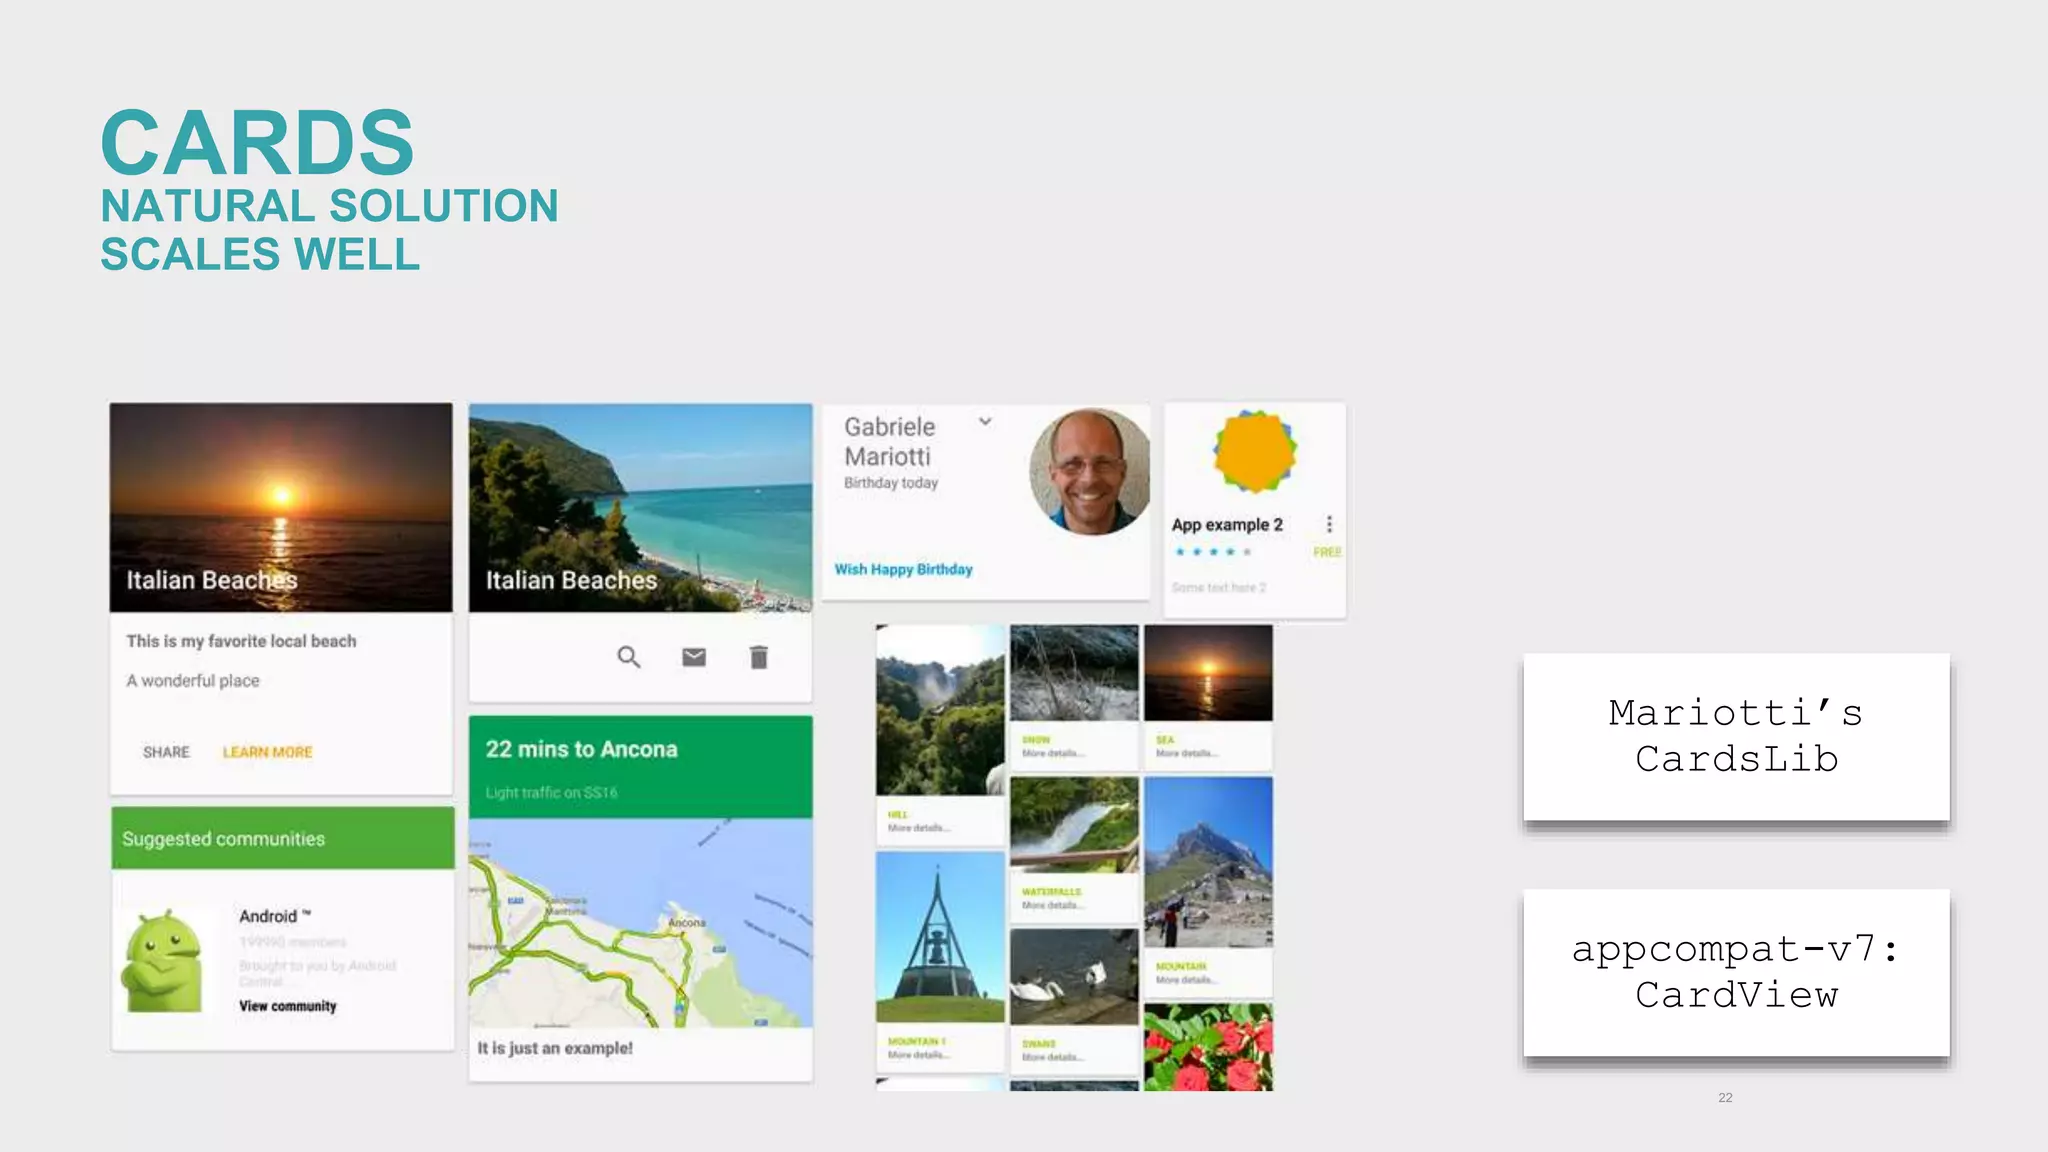Viewport: 2048px width, 1152px height.
Task: Click the search magnifier icon
Action: pos(628,657)
